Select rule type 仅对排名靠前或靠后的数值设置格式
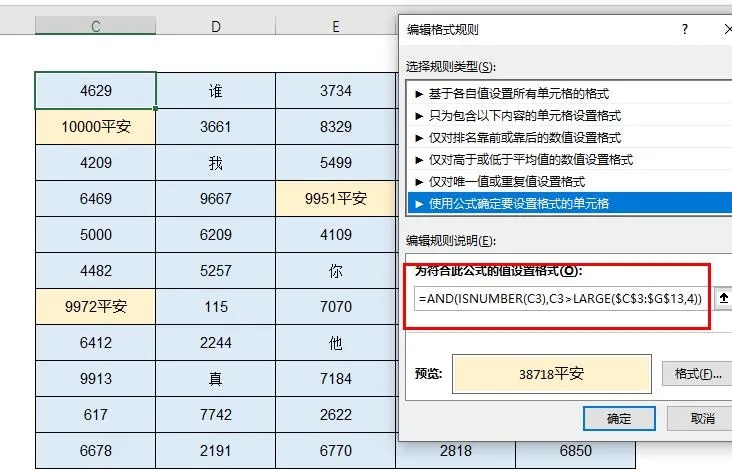 [x=570, y=138]
